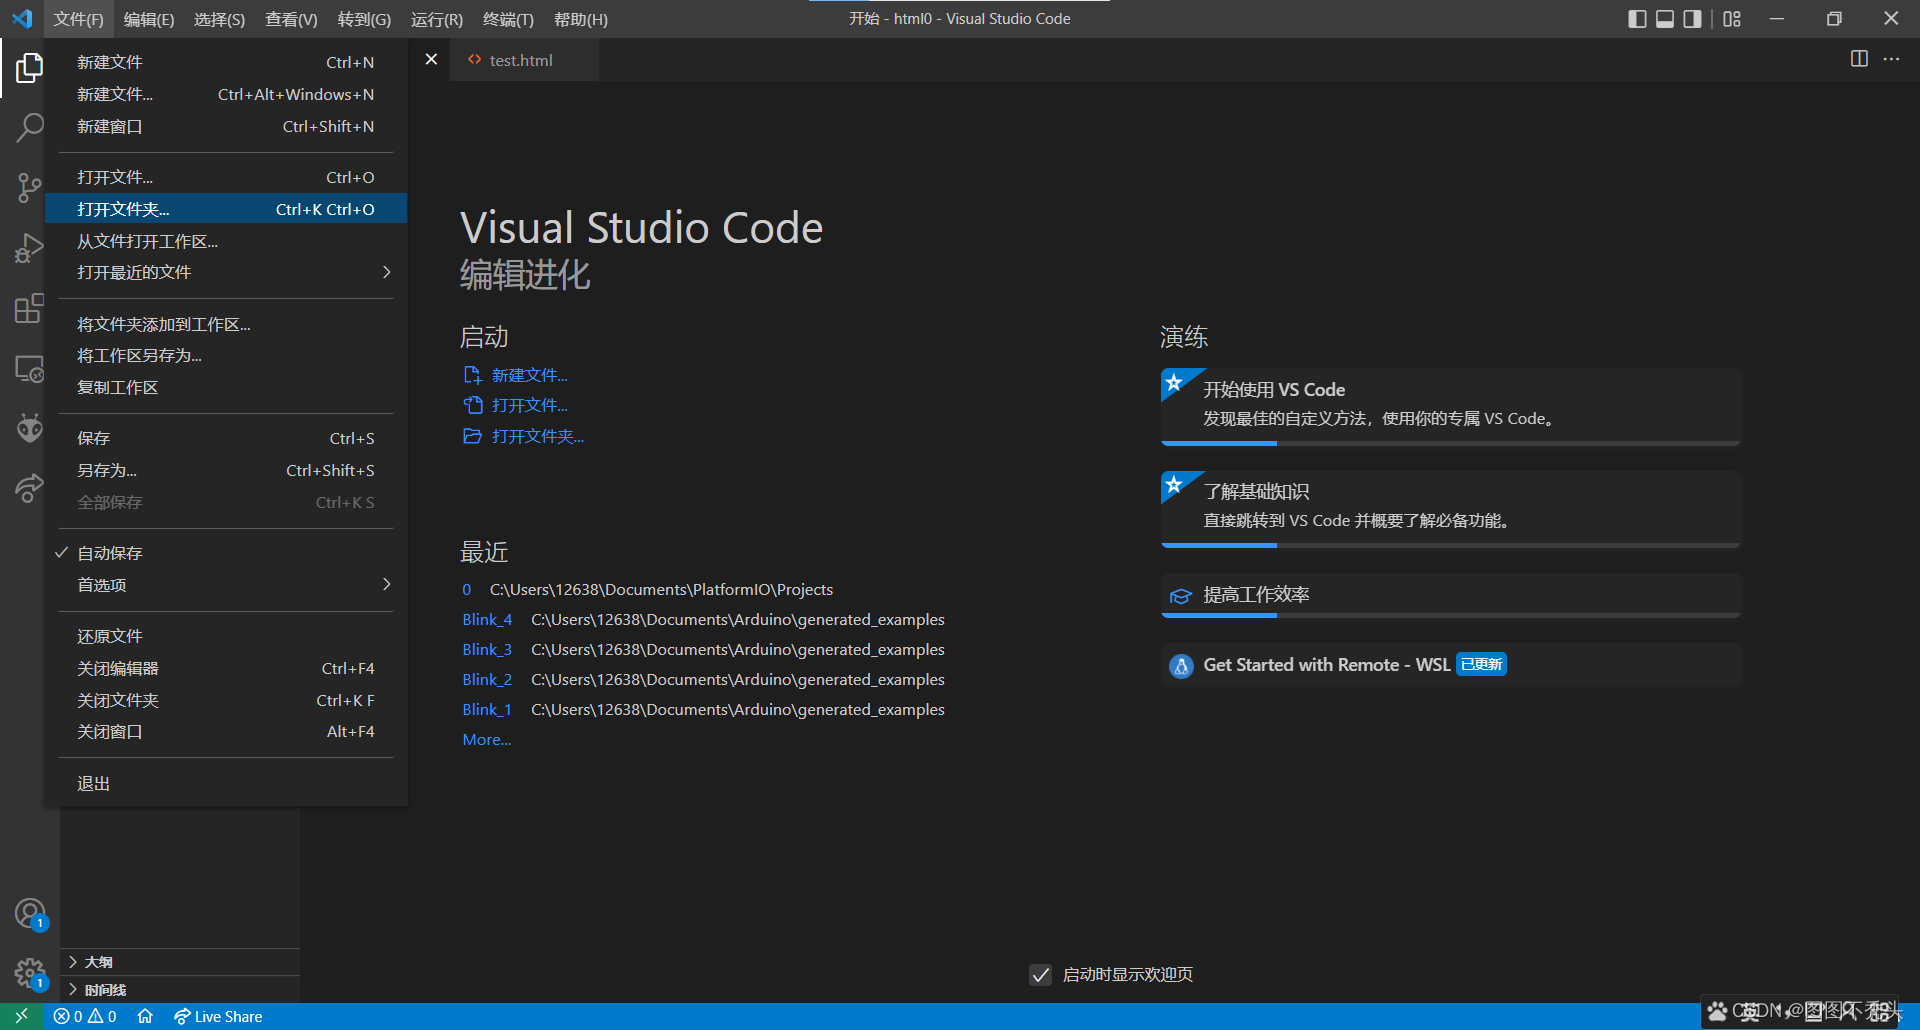Click the VS Code logo icon in title bar
This screenshot has height=1030, width=1920.
pyautogui.click(x=22, y=19)
